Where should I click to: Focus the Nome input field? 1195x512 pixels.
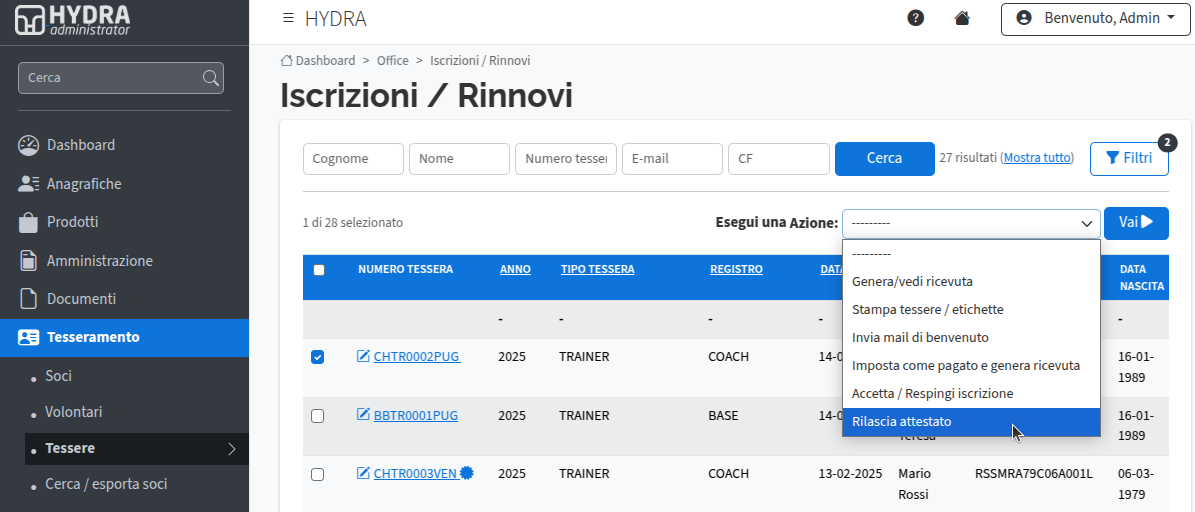pos(460,158)
